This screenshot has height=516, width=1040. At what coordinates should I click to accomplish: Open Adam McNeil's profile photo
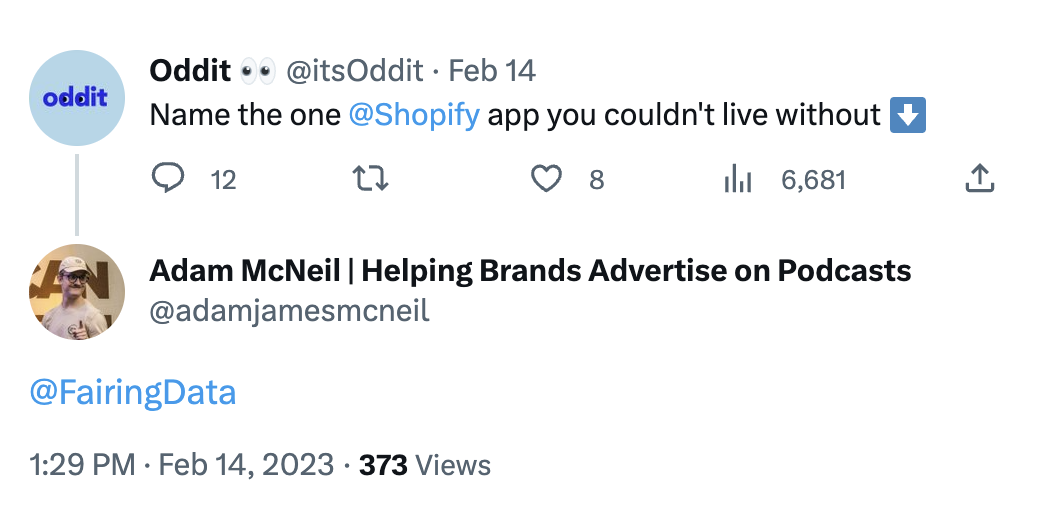coord(76,292)
